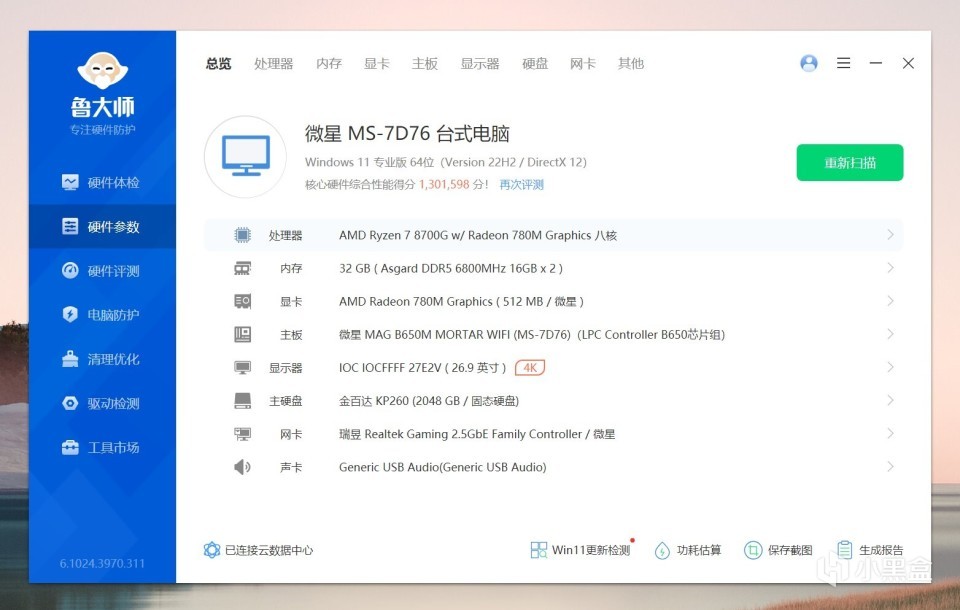Open 工具市场 tool market
This screenshot has width=960, height=610.
[x=102, y=447]
